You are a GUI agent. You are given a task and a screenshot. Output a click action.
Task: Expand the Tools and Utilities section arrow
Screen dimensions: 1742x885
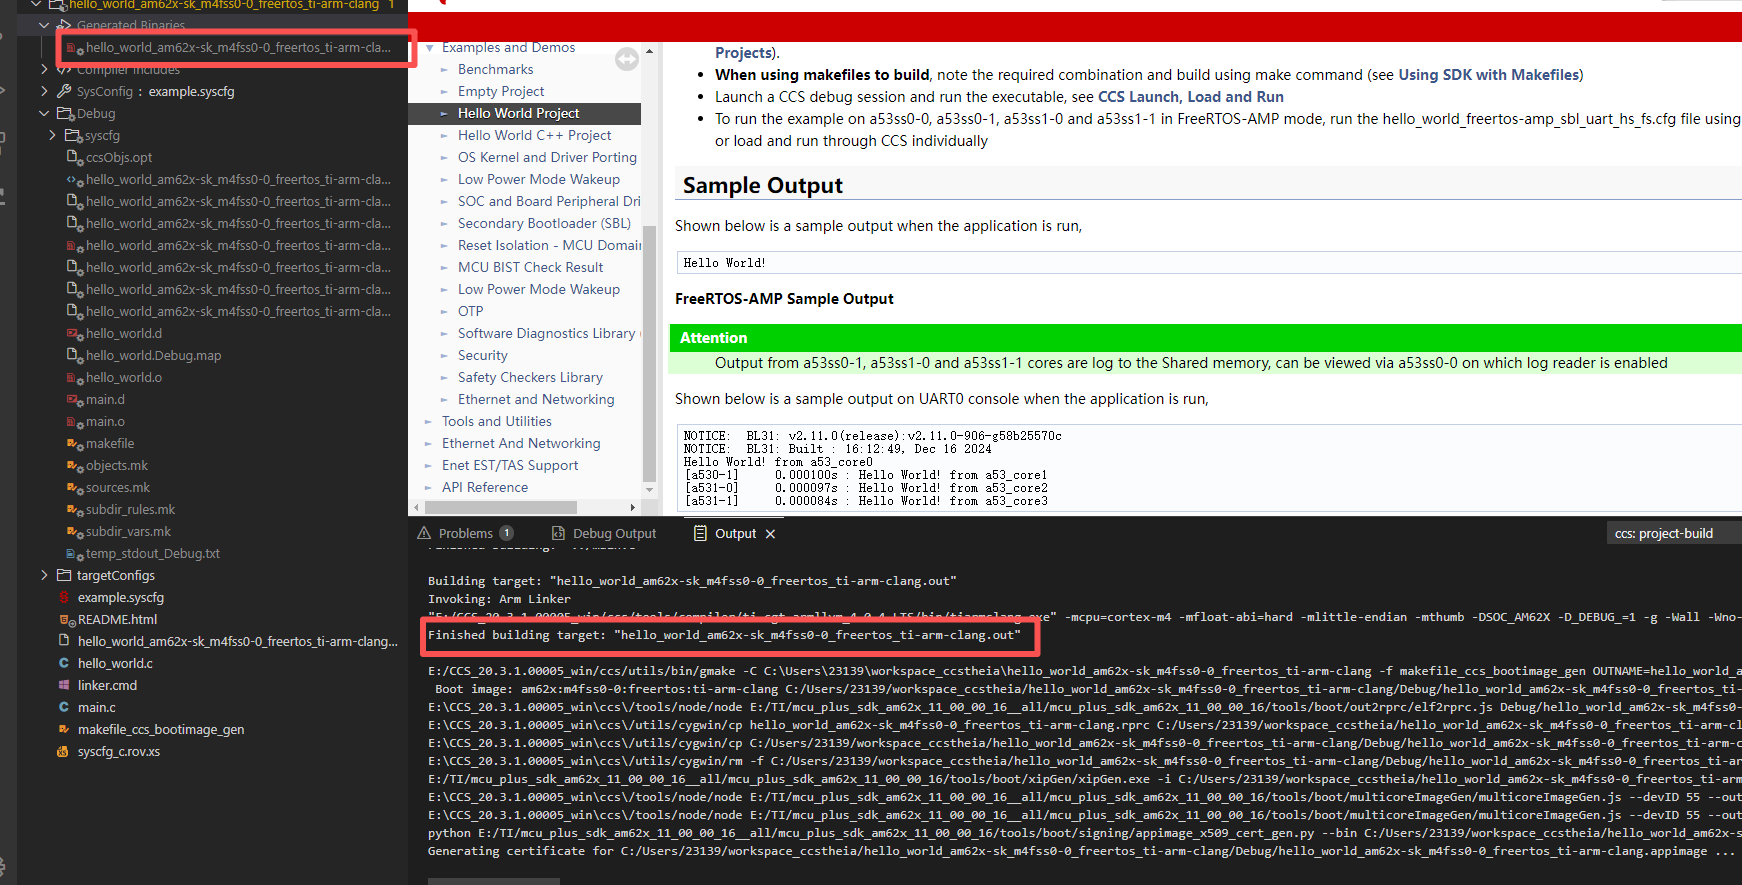click(429, 421)
